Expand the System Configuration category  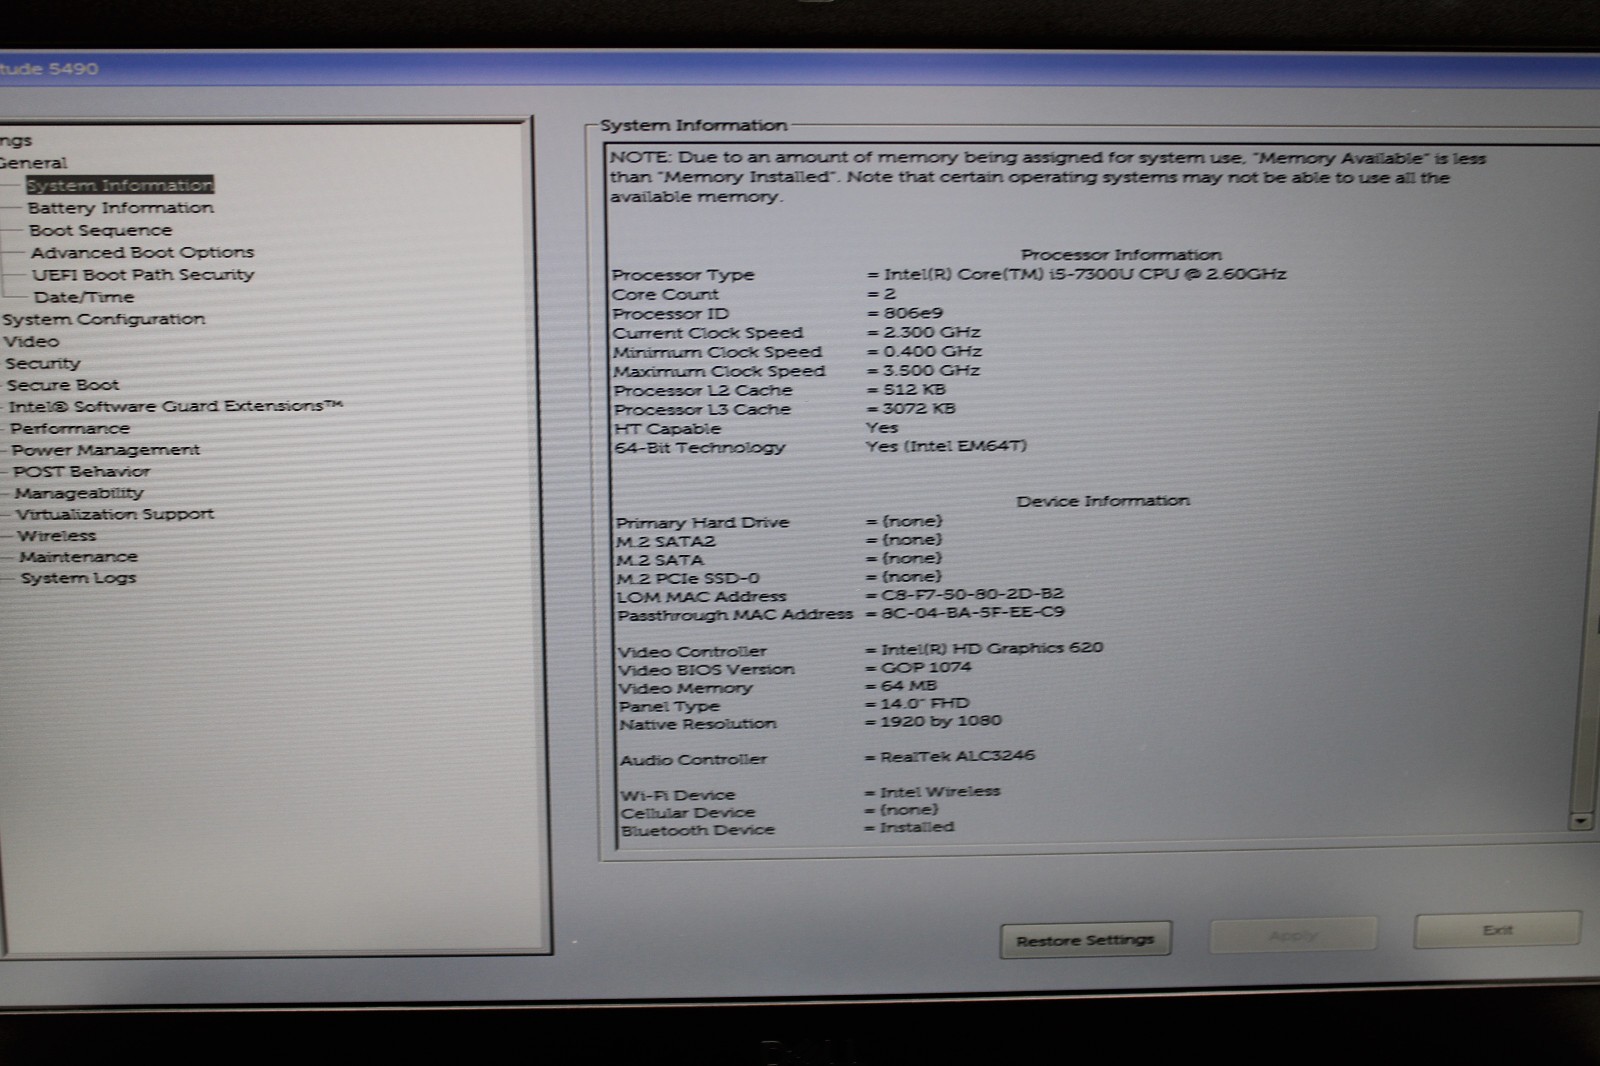point(104,319)
